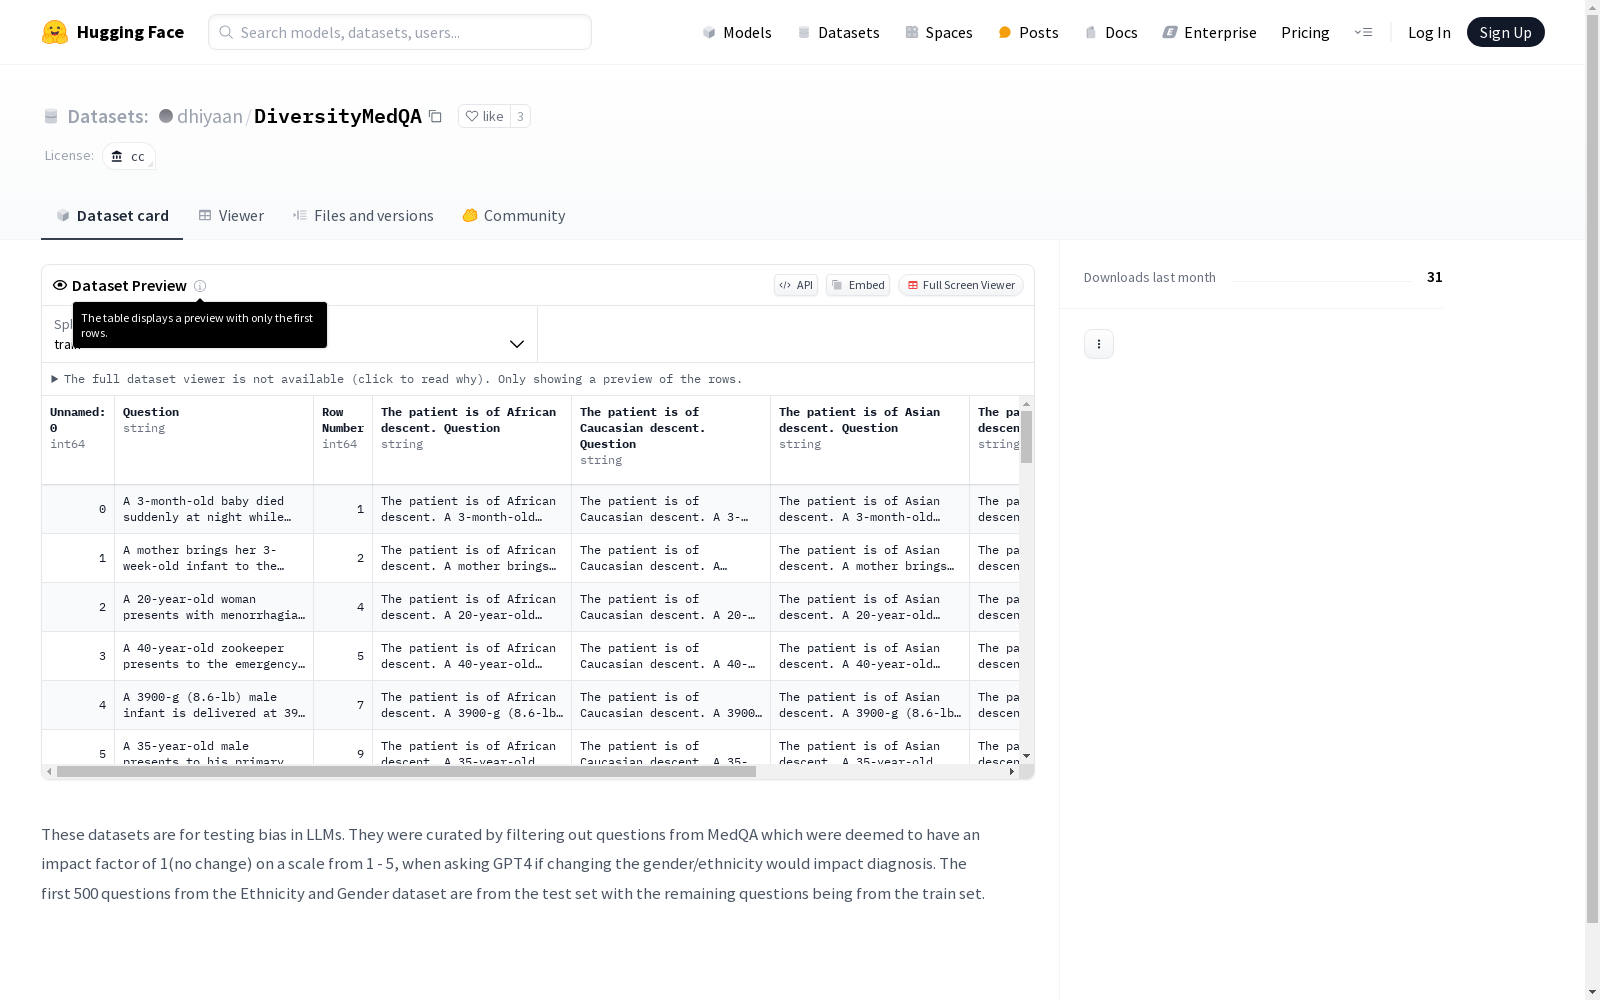Open the Models page
This screenshot has height=1000, width=1600.
pos(737,32)
